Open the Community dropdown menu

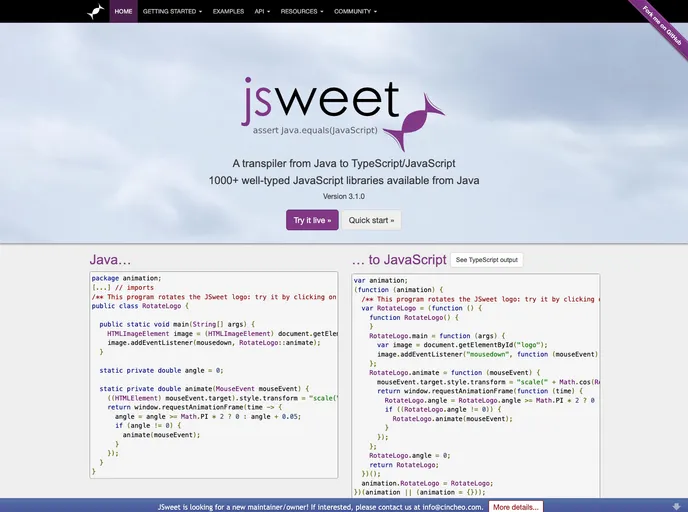click(x=355, y=11)
